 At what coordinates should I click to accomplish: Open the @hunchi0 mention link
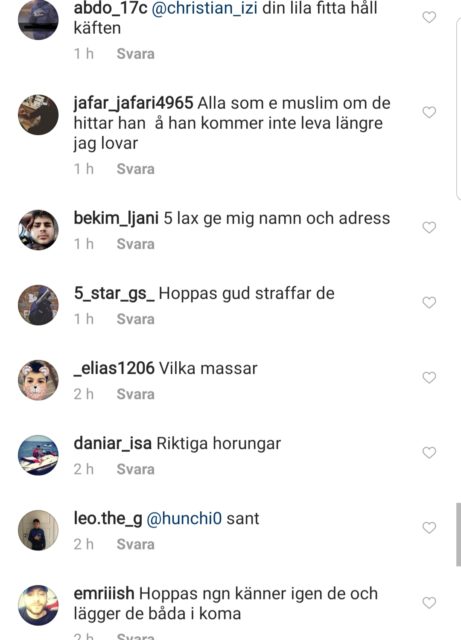[184, 519]
